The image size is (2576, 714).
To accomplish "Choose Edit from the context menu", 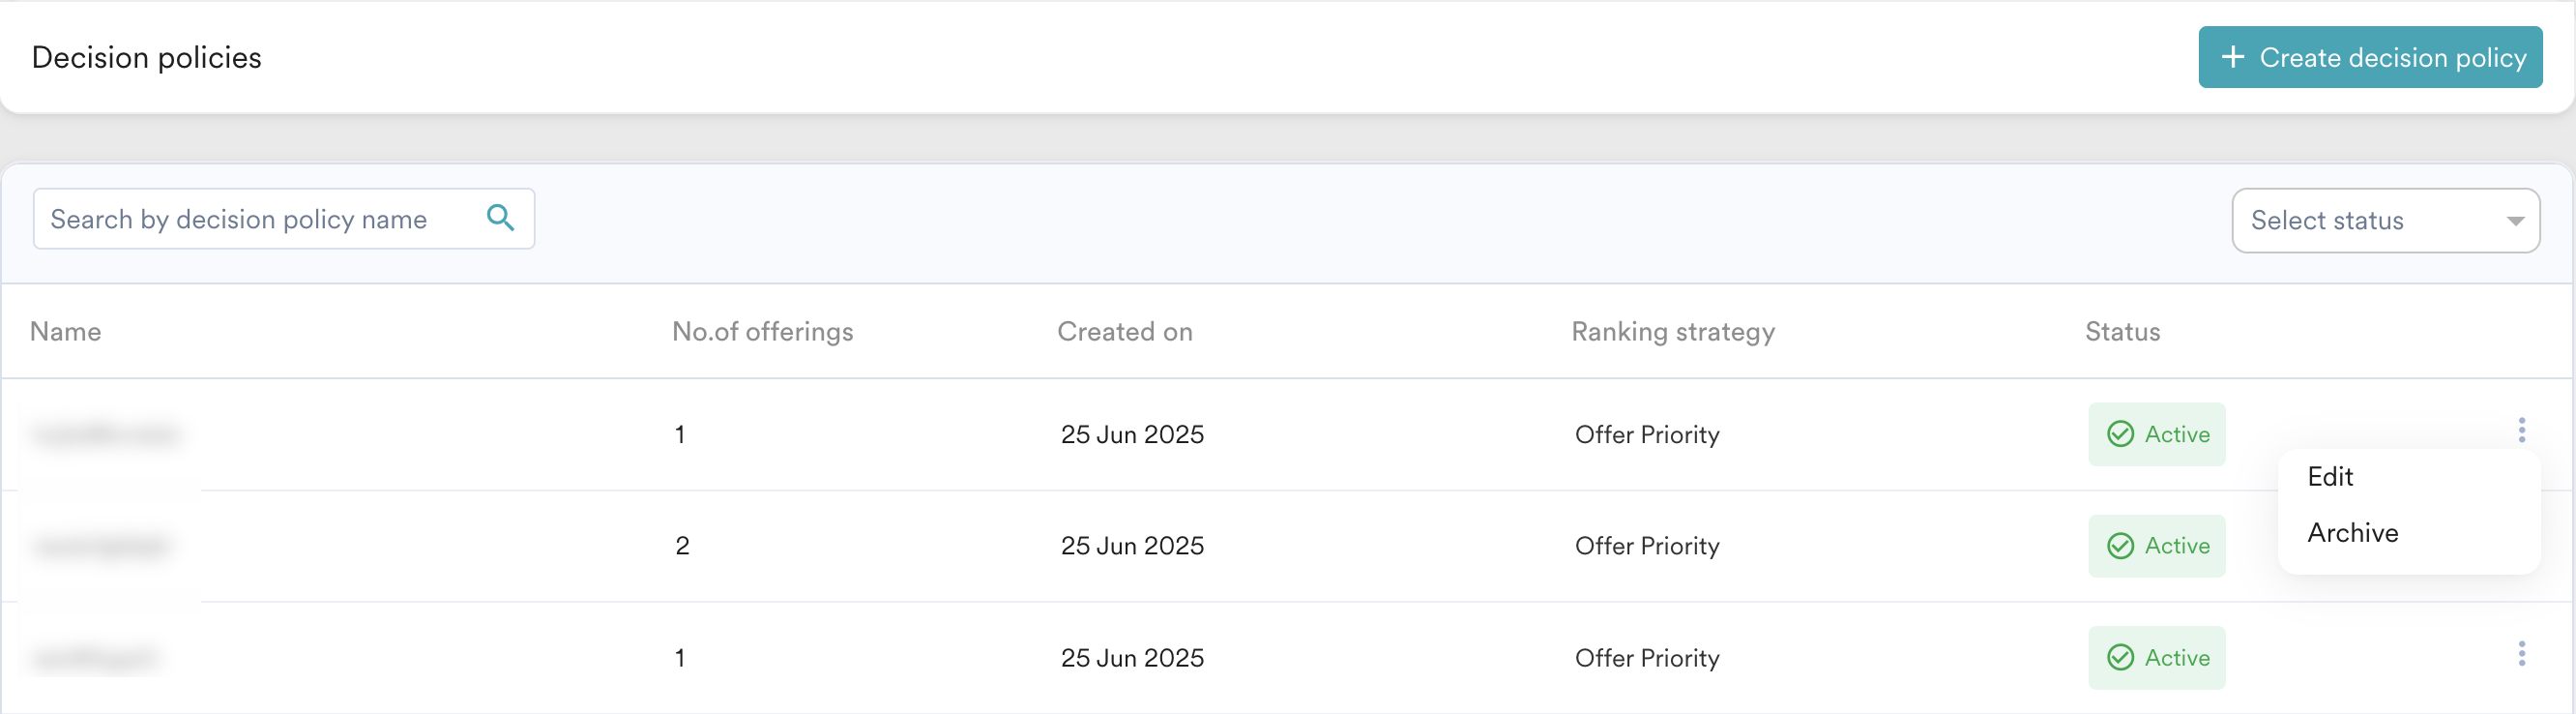I will click(x=2331, y=477).
